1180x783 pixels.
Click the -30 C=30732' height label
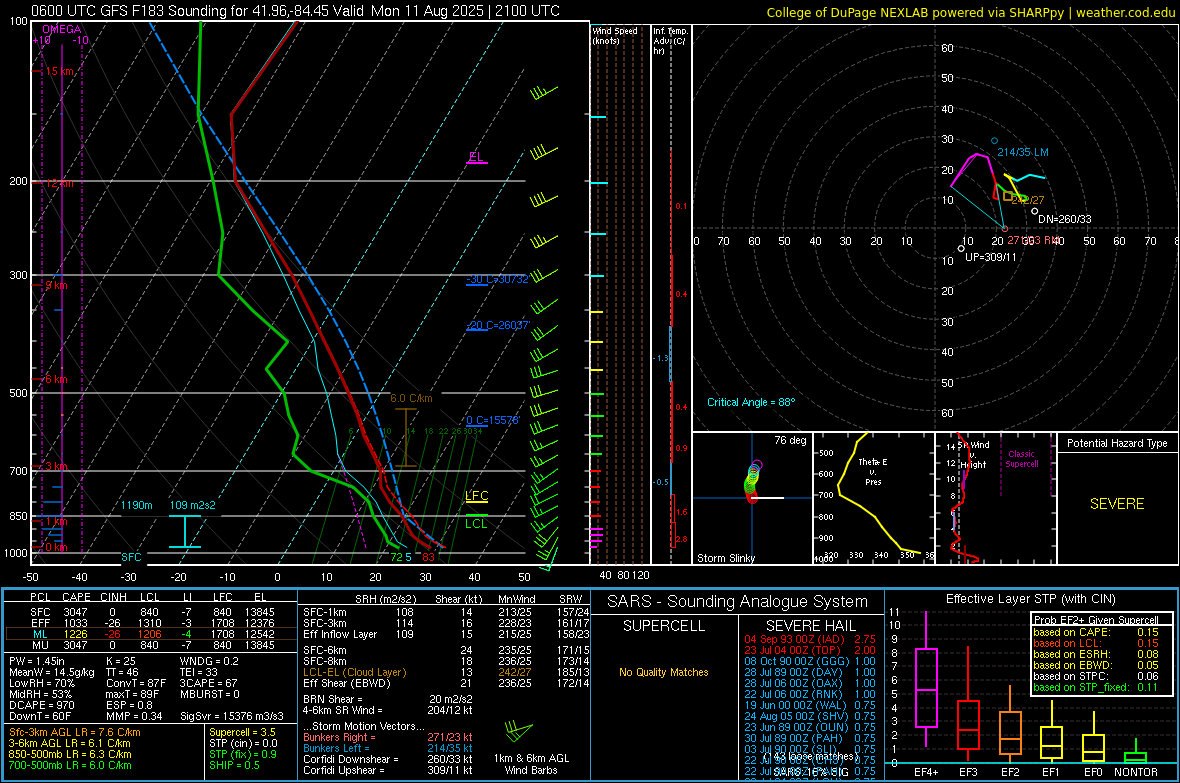497,279
